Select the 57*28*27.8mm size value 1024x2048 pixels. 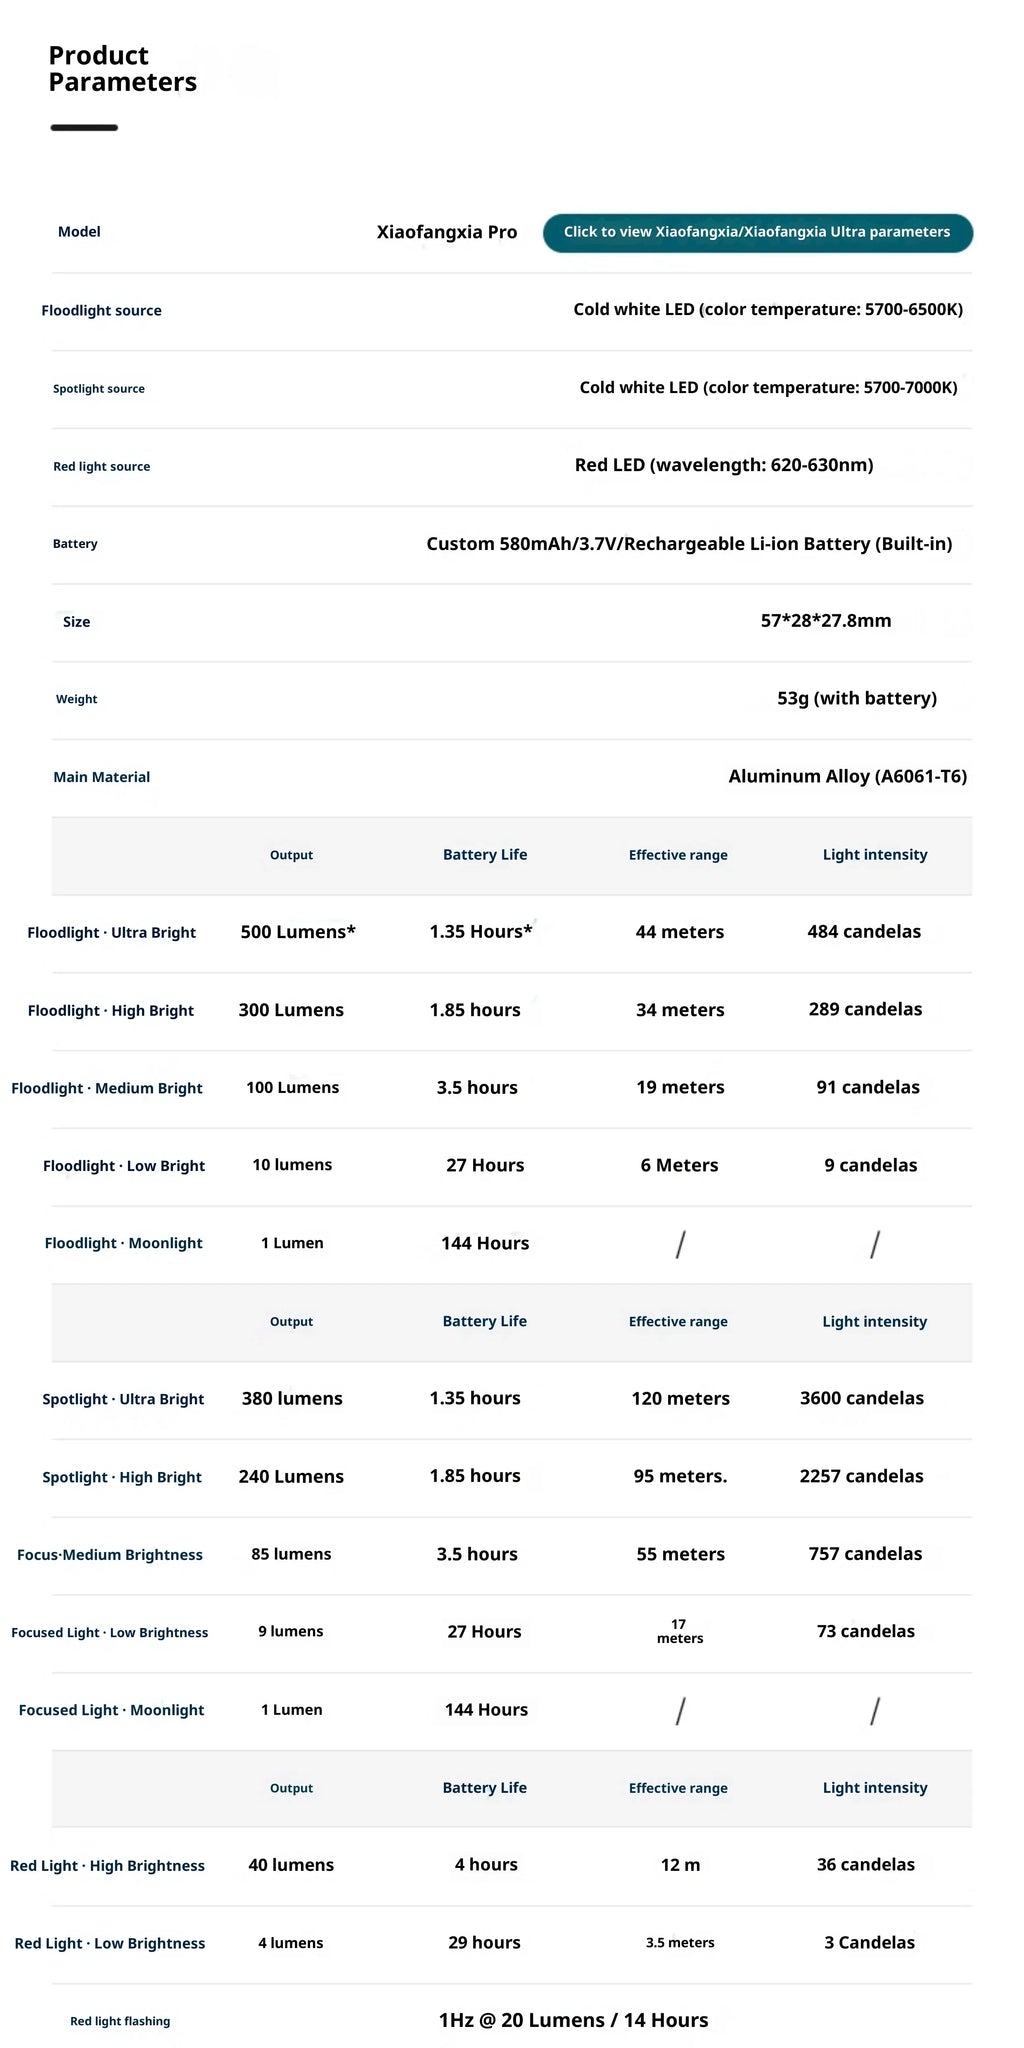826,621
